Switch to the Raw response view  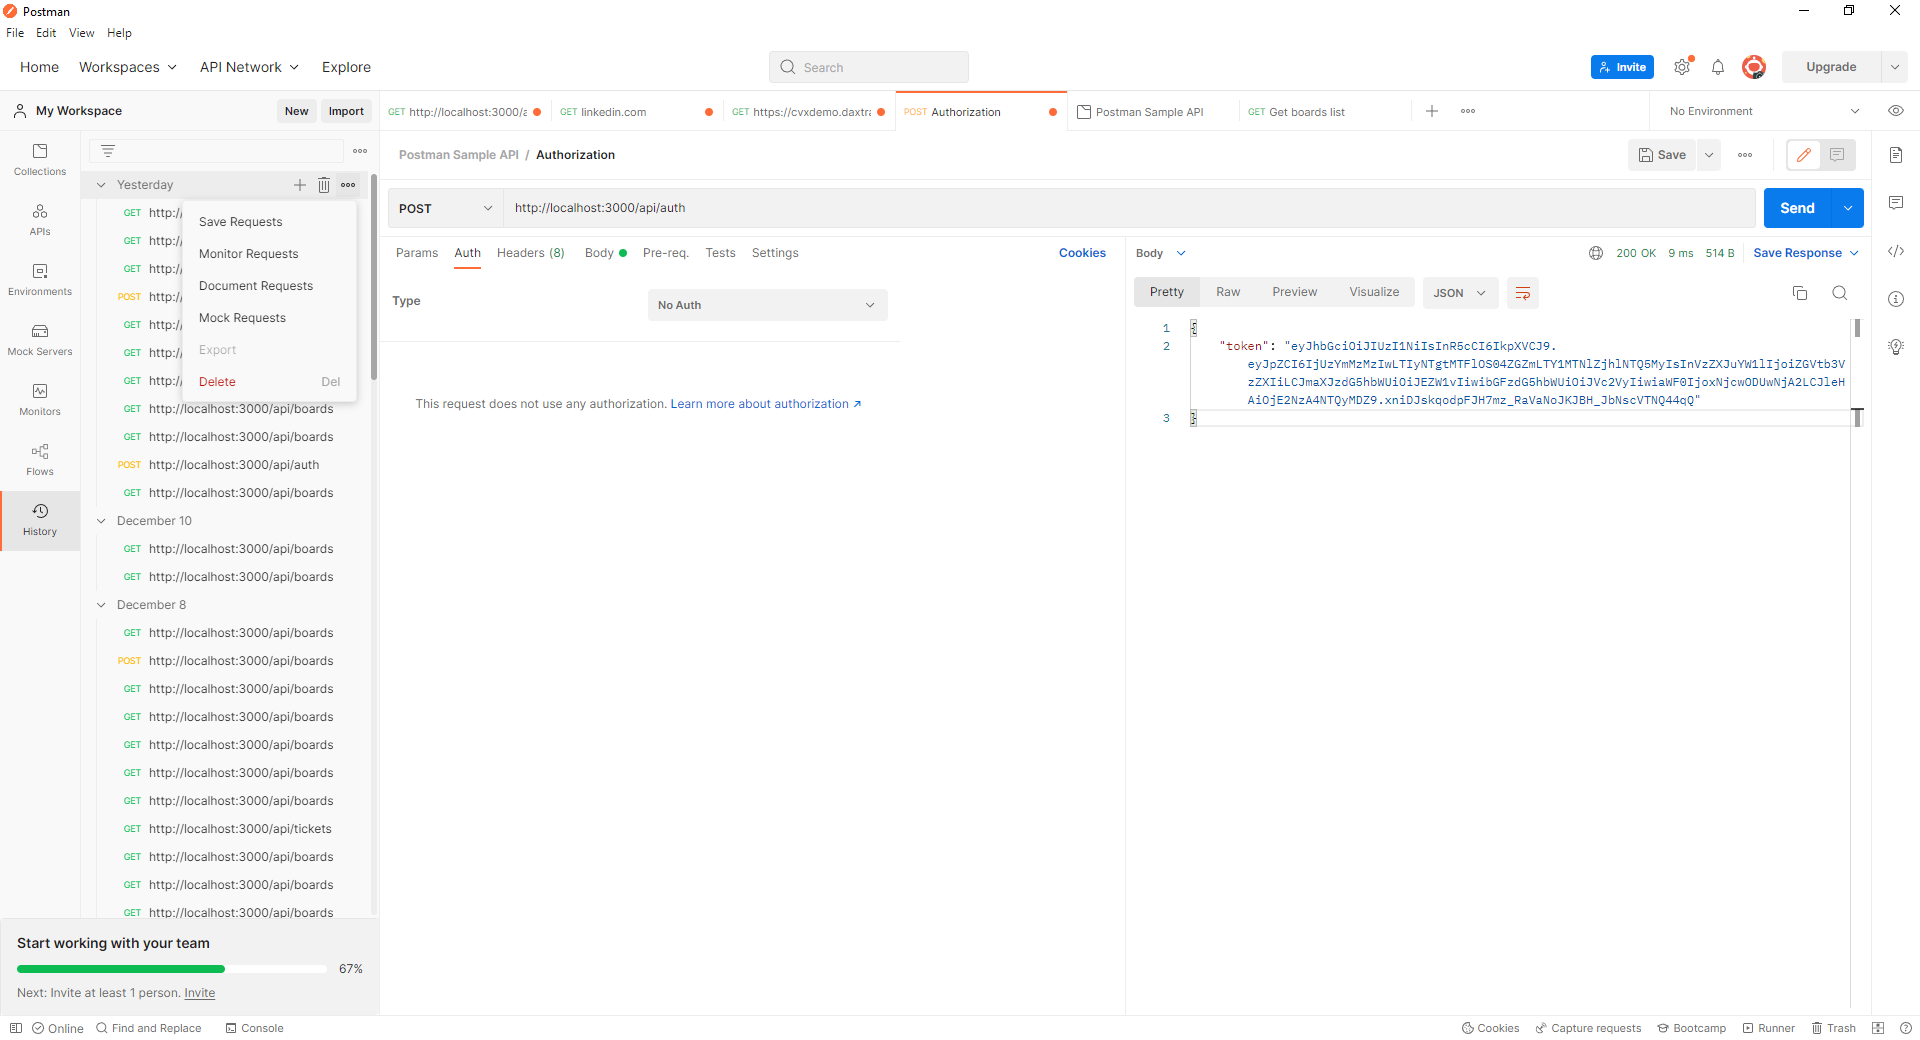1228,292
